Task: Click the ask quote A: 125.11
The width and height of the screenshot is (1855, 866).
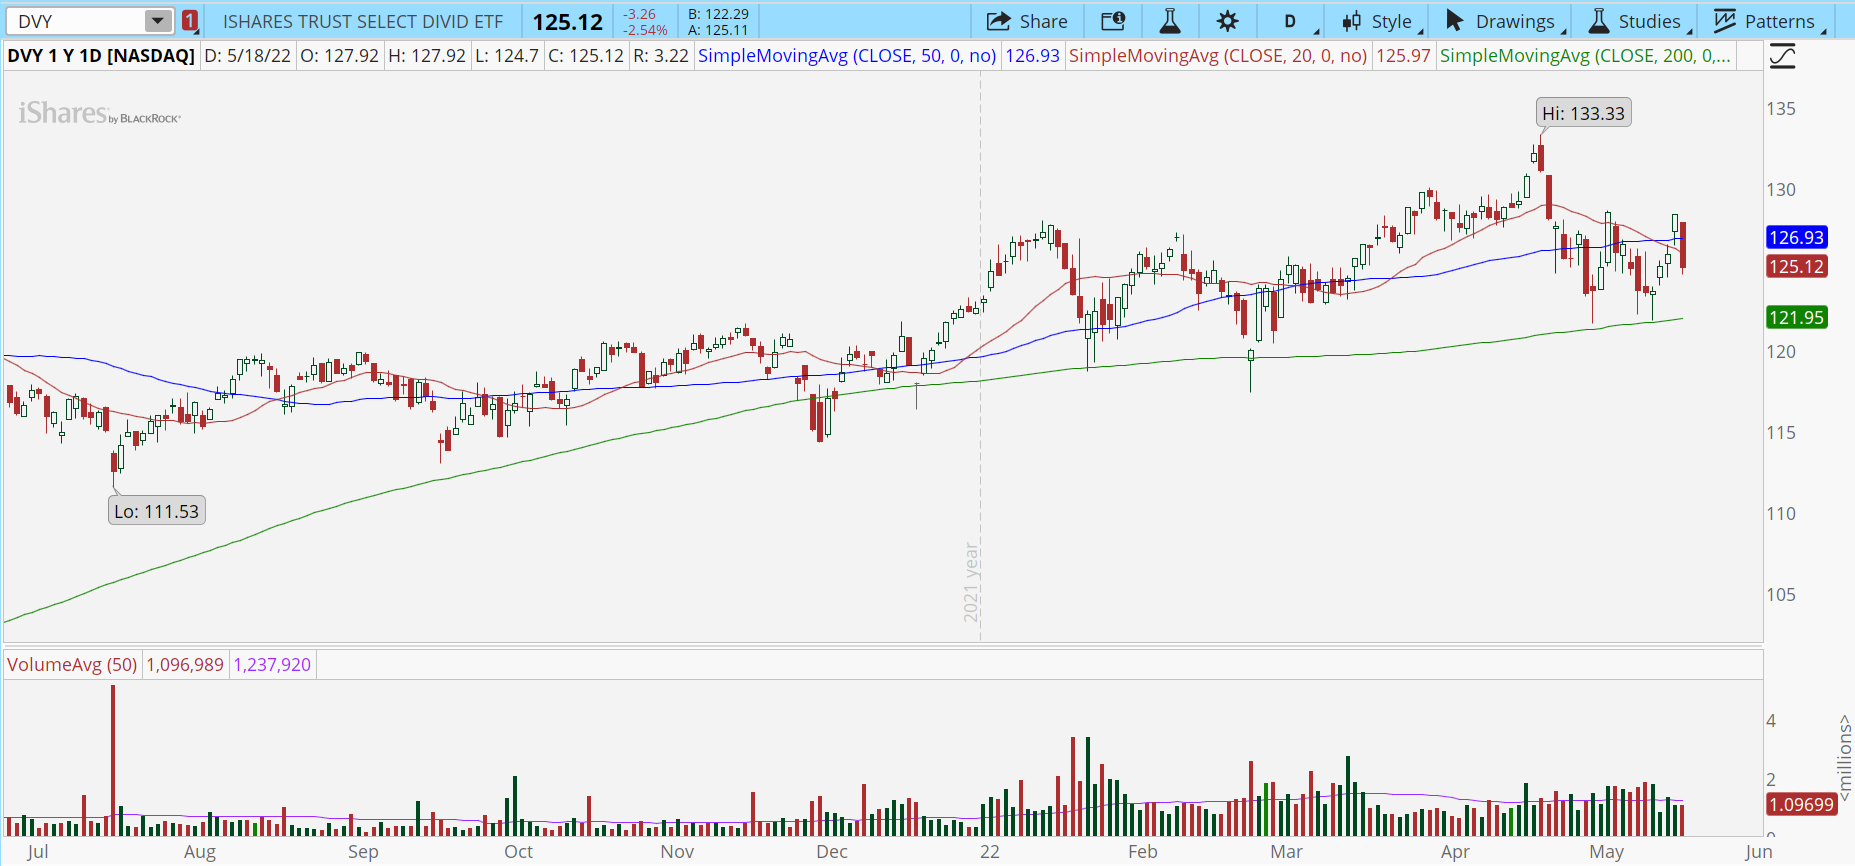Action: click(x=718, y=30)
